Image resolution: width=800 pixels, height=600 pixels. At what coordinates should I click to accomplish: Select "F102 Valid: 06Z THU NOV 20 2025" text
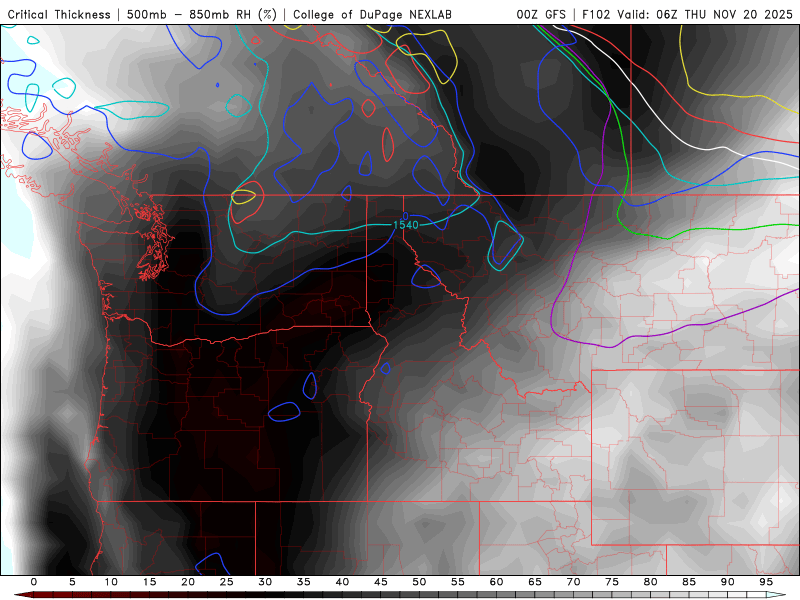click(687, 15)
